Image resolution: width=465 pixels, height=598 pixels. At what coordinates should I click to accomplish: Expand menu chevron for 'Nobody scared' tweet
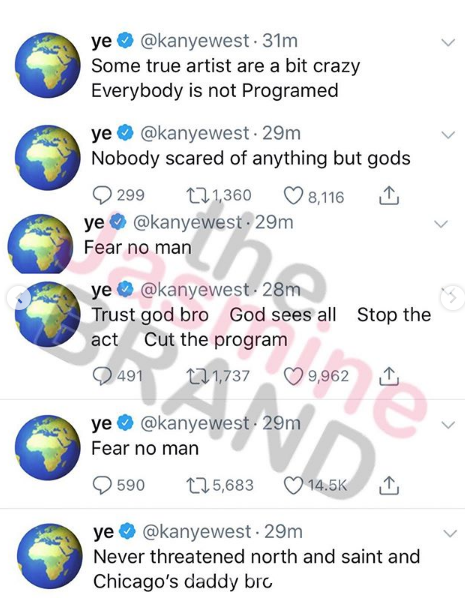click(448, 134)
